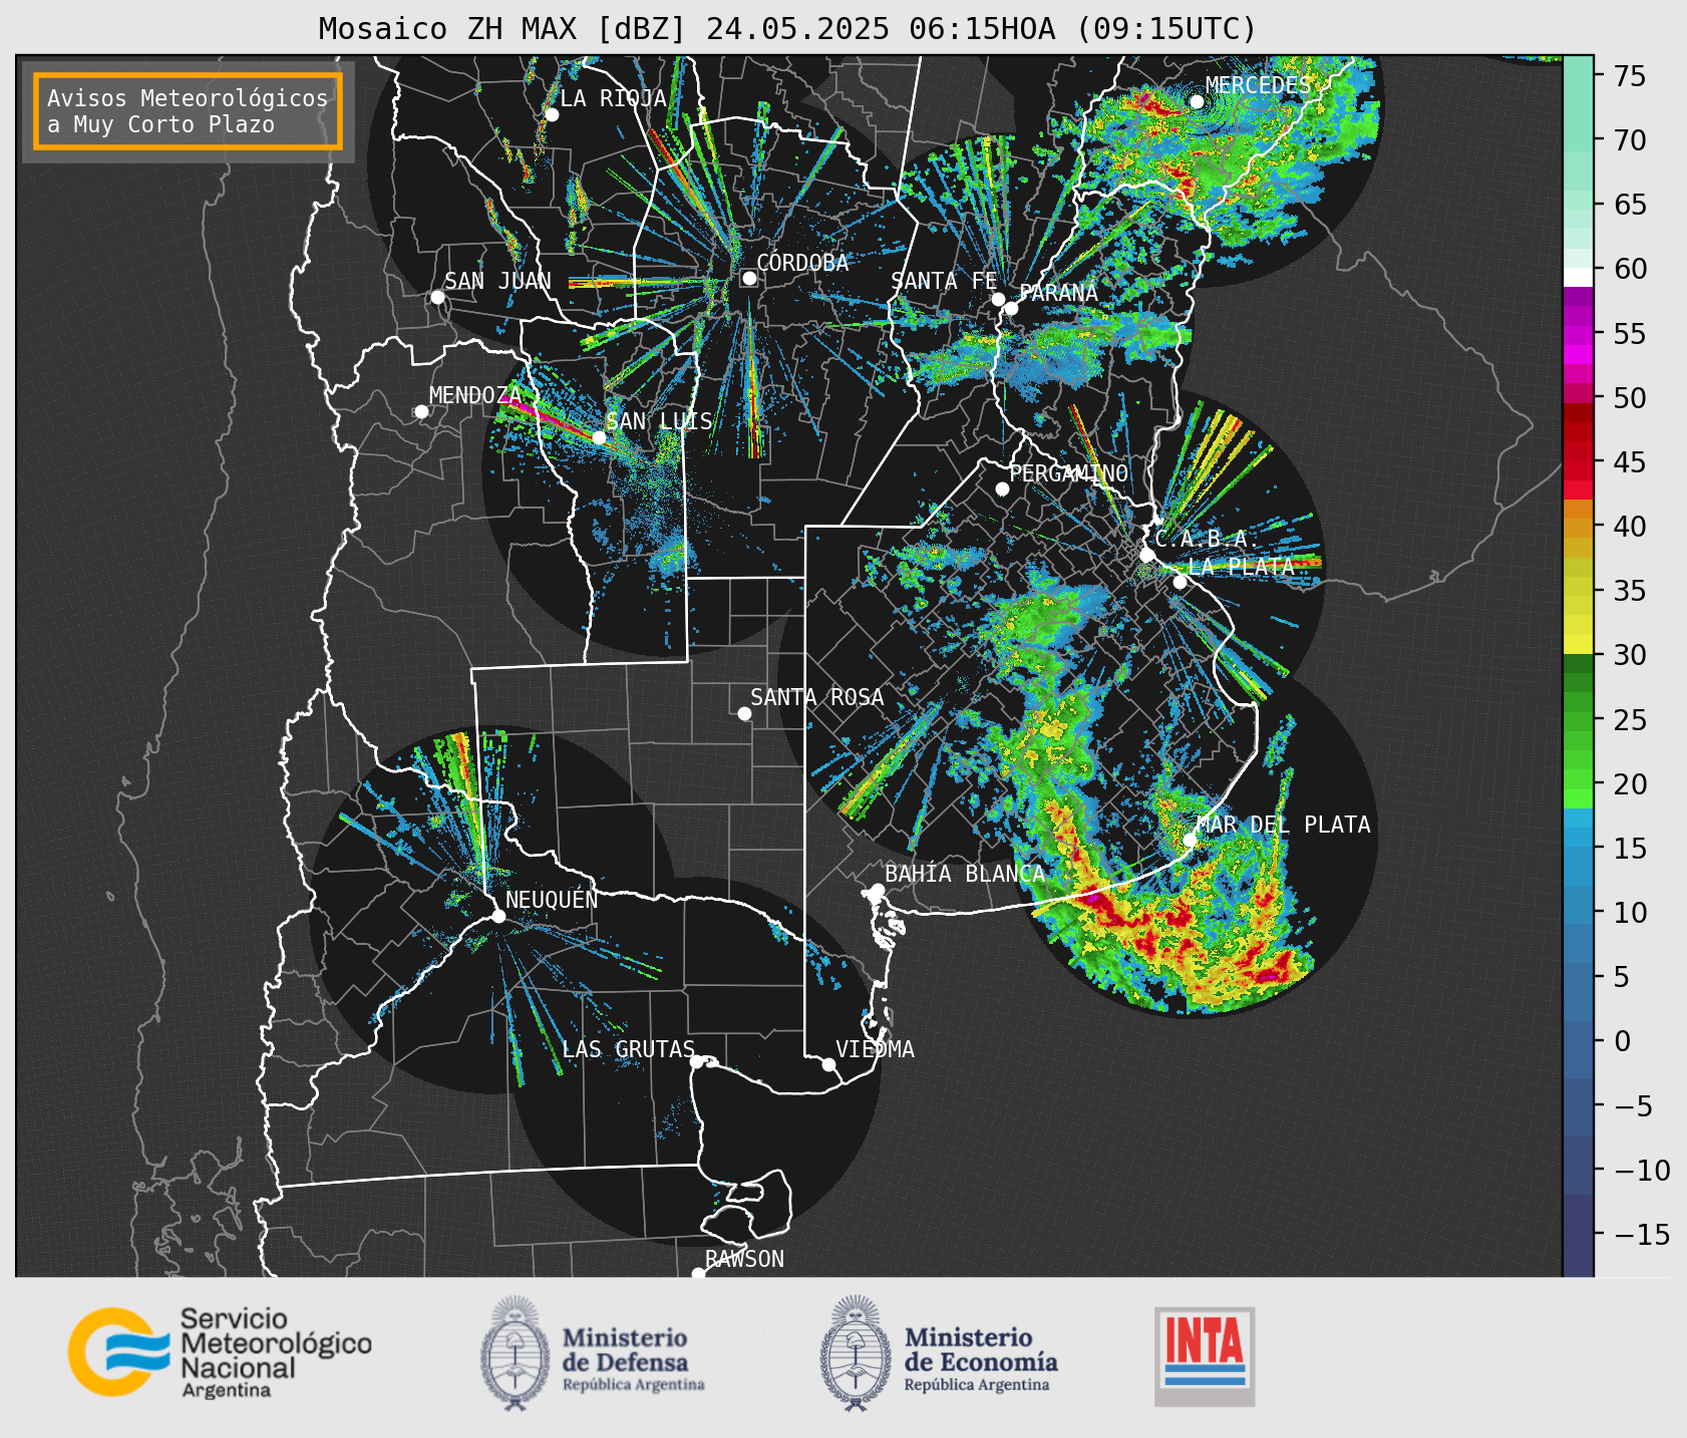Click the Ministerio de Economía emblem
This screenshot has width=1687, height=1438.
[855, 1353]
